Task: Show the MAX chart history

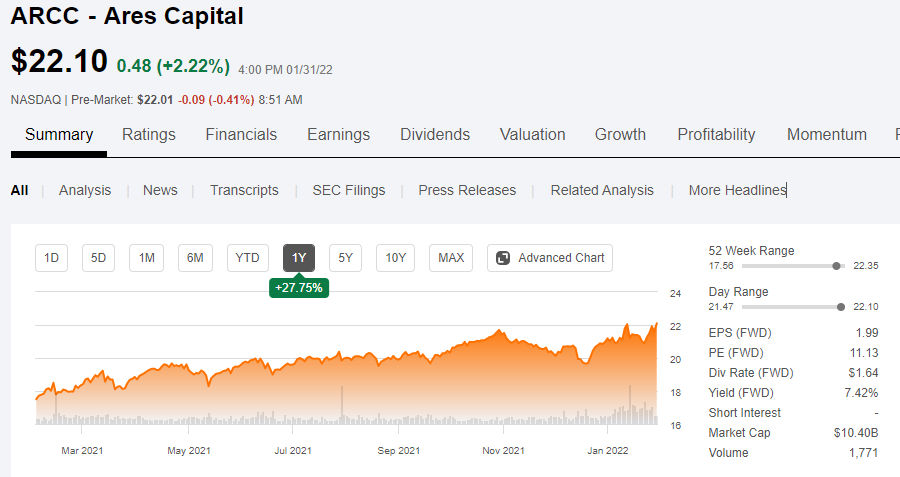Action: tap(451, 258)
